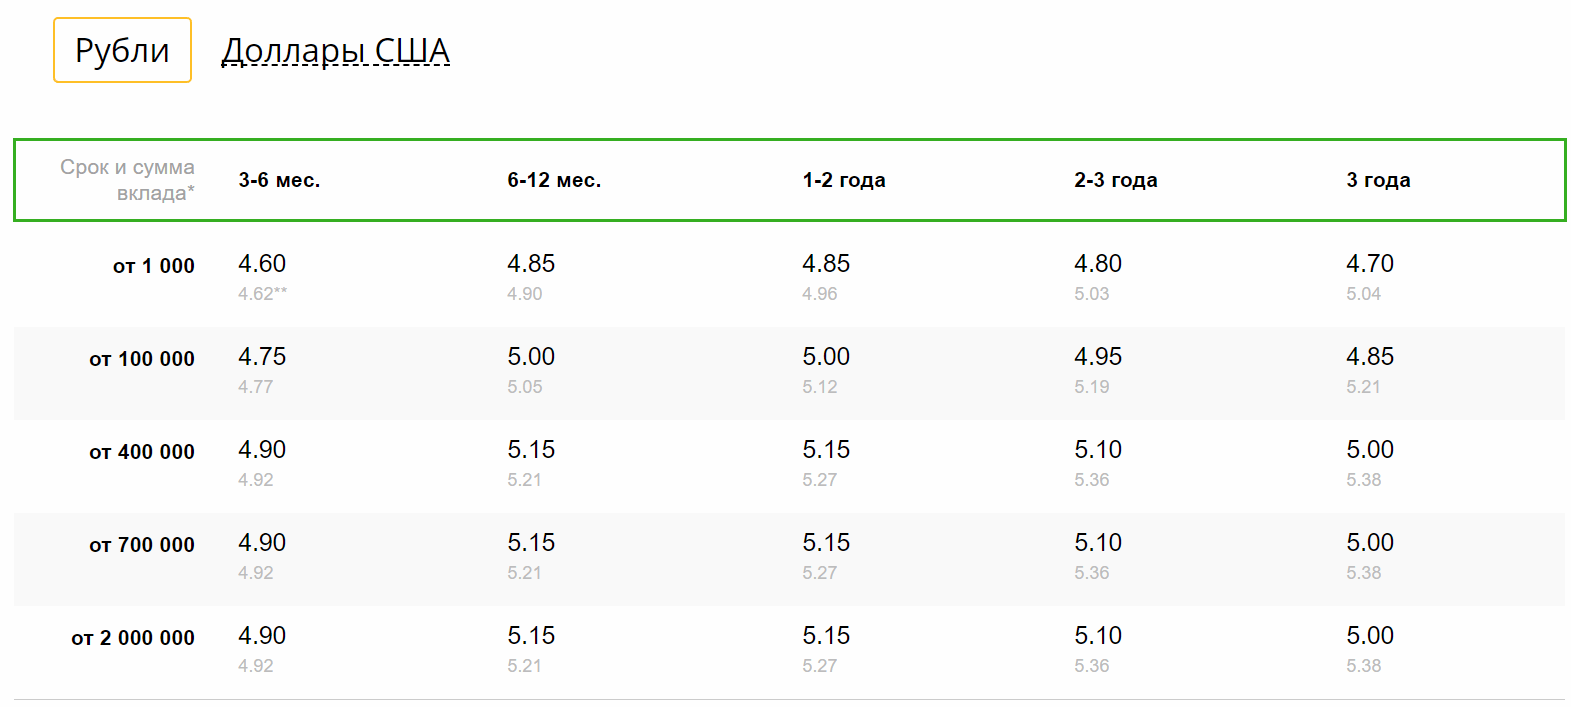The height and width of the screenshot is (707, 1571).
Task: Select the от 100 000 row label
Action: tap(142, 359)
